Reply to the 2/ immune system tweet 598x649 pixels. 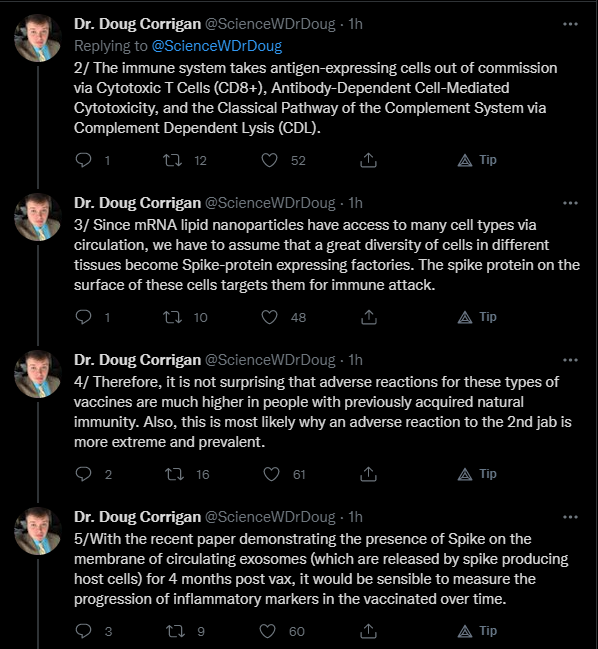click(x=84, y=160)
